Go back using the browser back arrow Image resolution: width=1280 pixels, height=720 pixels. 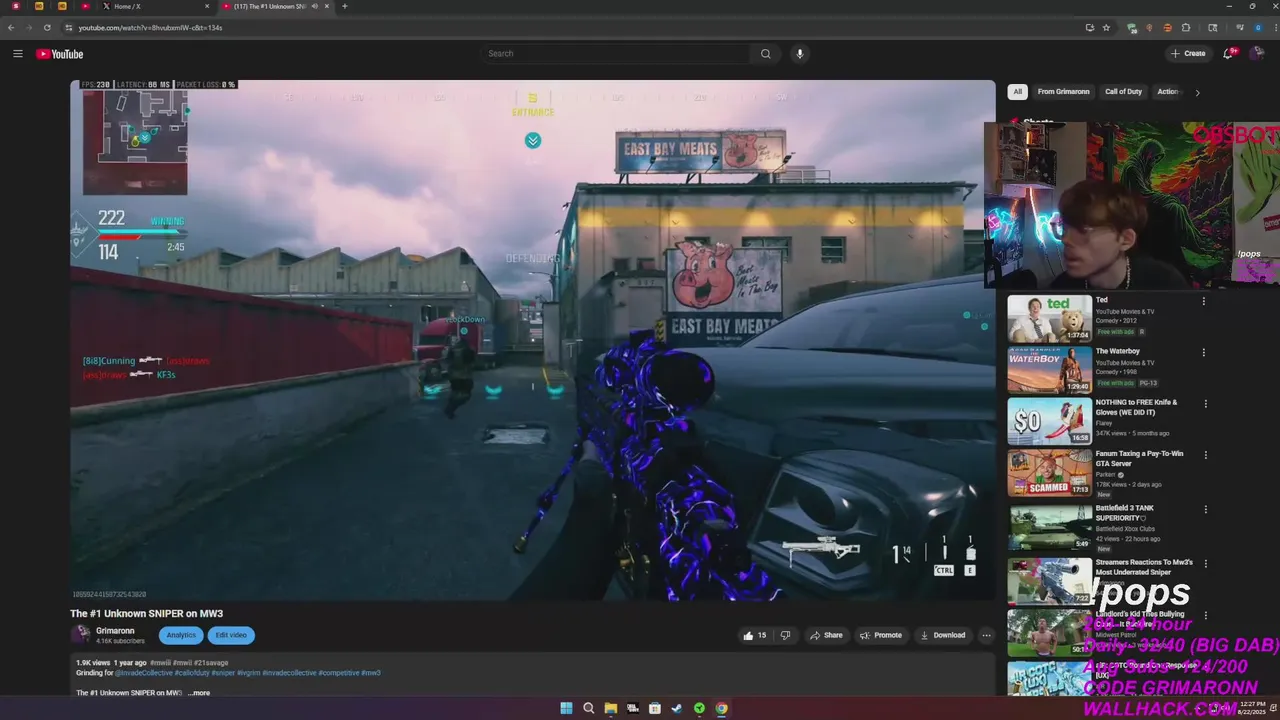click(11, 28)
